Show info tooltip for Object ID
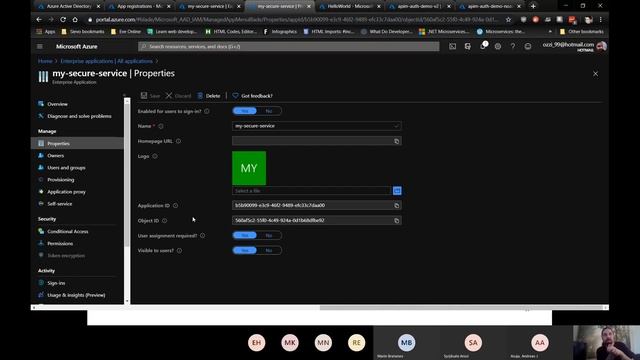640x360 pixels. [x=164, y=220]
